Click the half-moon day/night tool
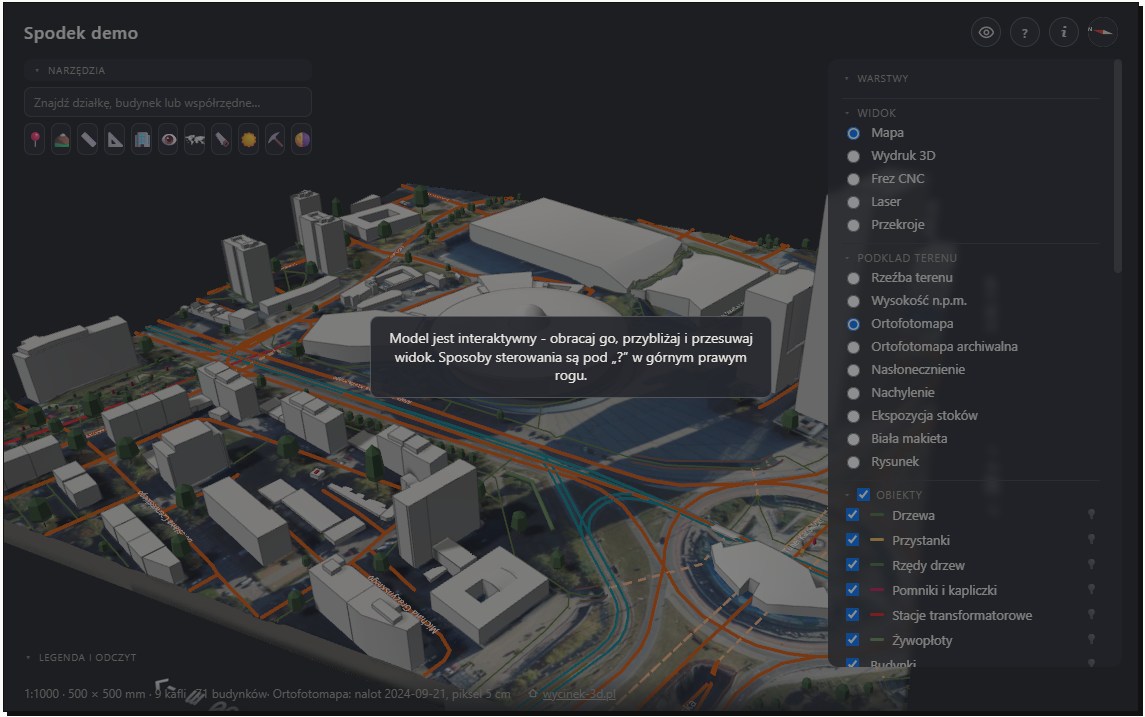1145x717 pixels. click(302, 139)
